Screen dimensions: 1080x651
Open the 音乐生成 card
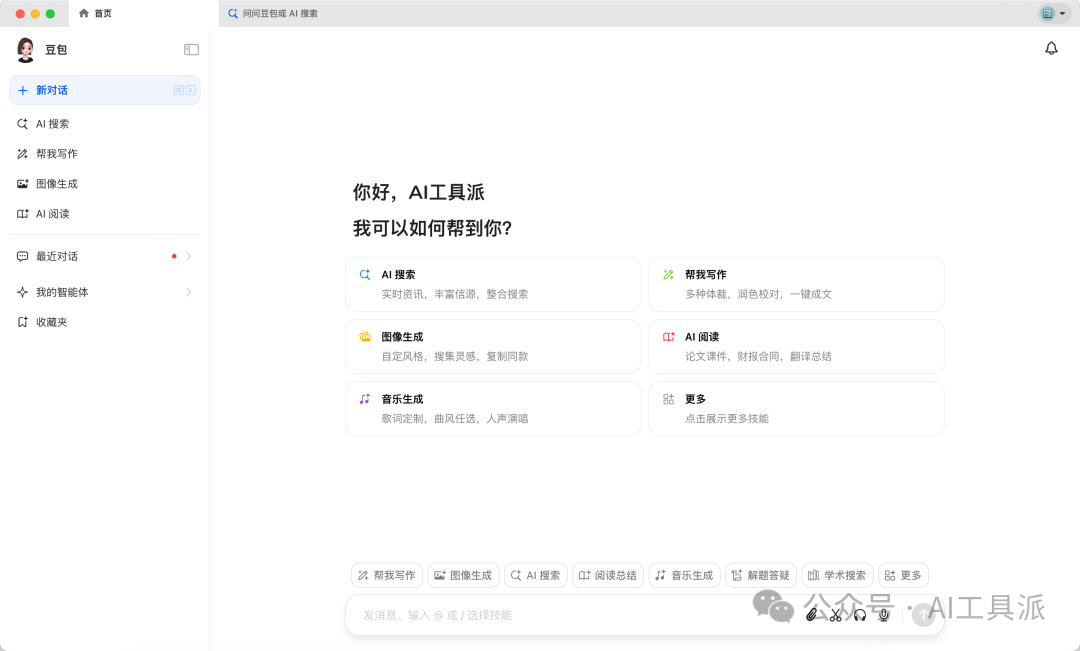coord(493,409)
